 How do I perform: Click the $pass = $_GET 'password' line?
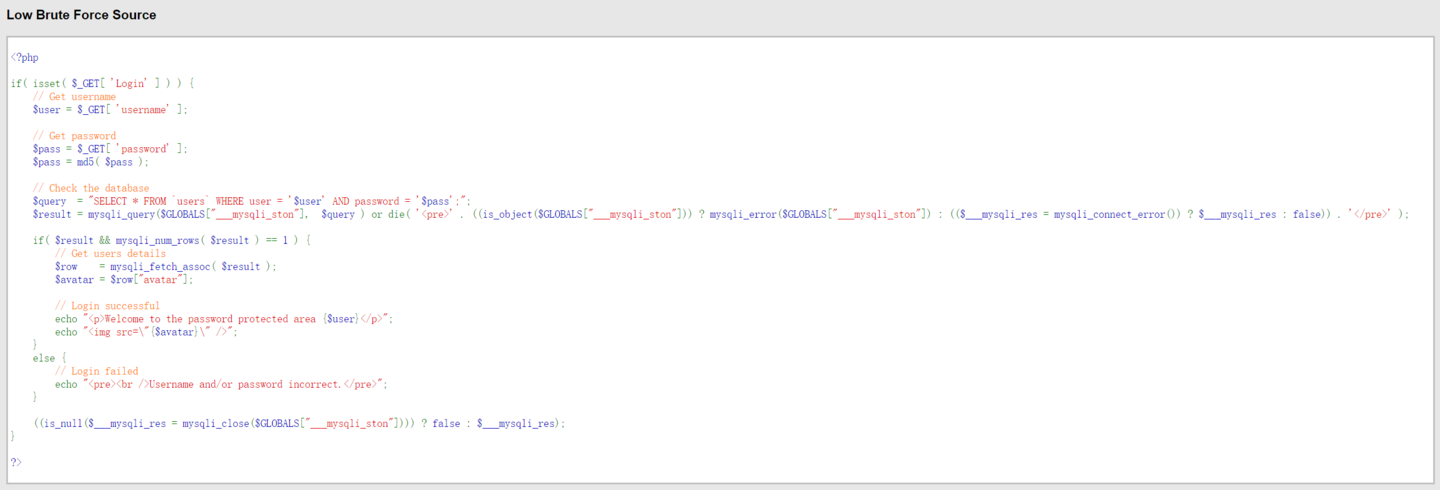[x=110, y=149]
